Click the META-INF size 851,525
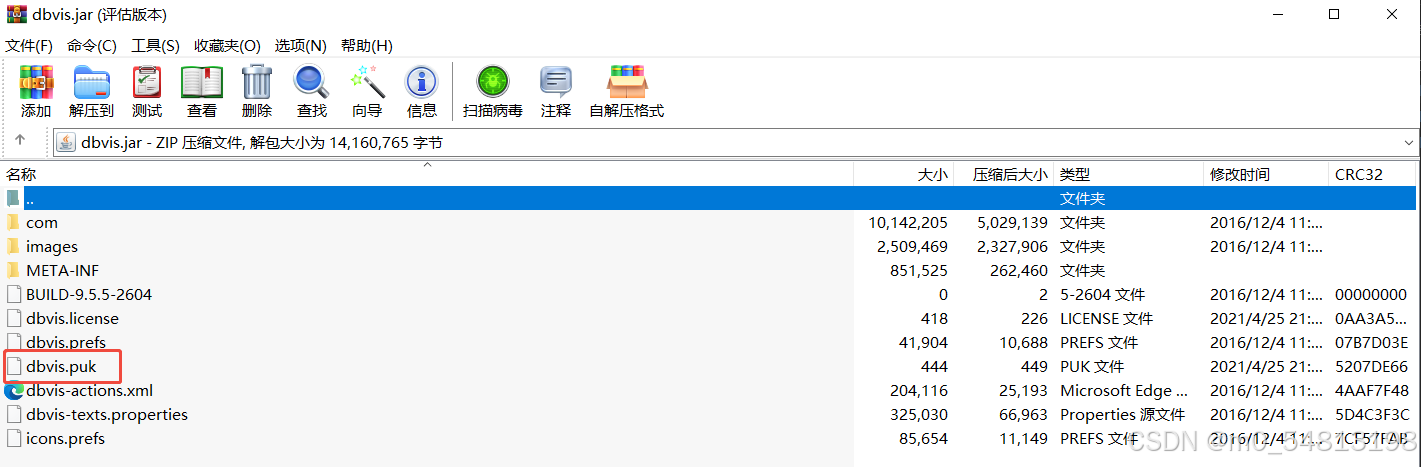This screenshot has height=467, width=1421. 919,270
